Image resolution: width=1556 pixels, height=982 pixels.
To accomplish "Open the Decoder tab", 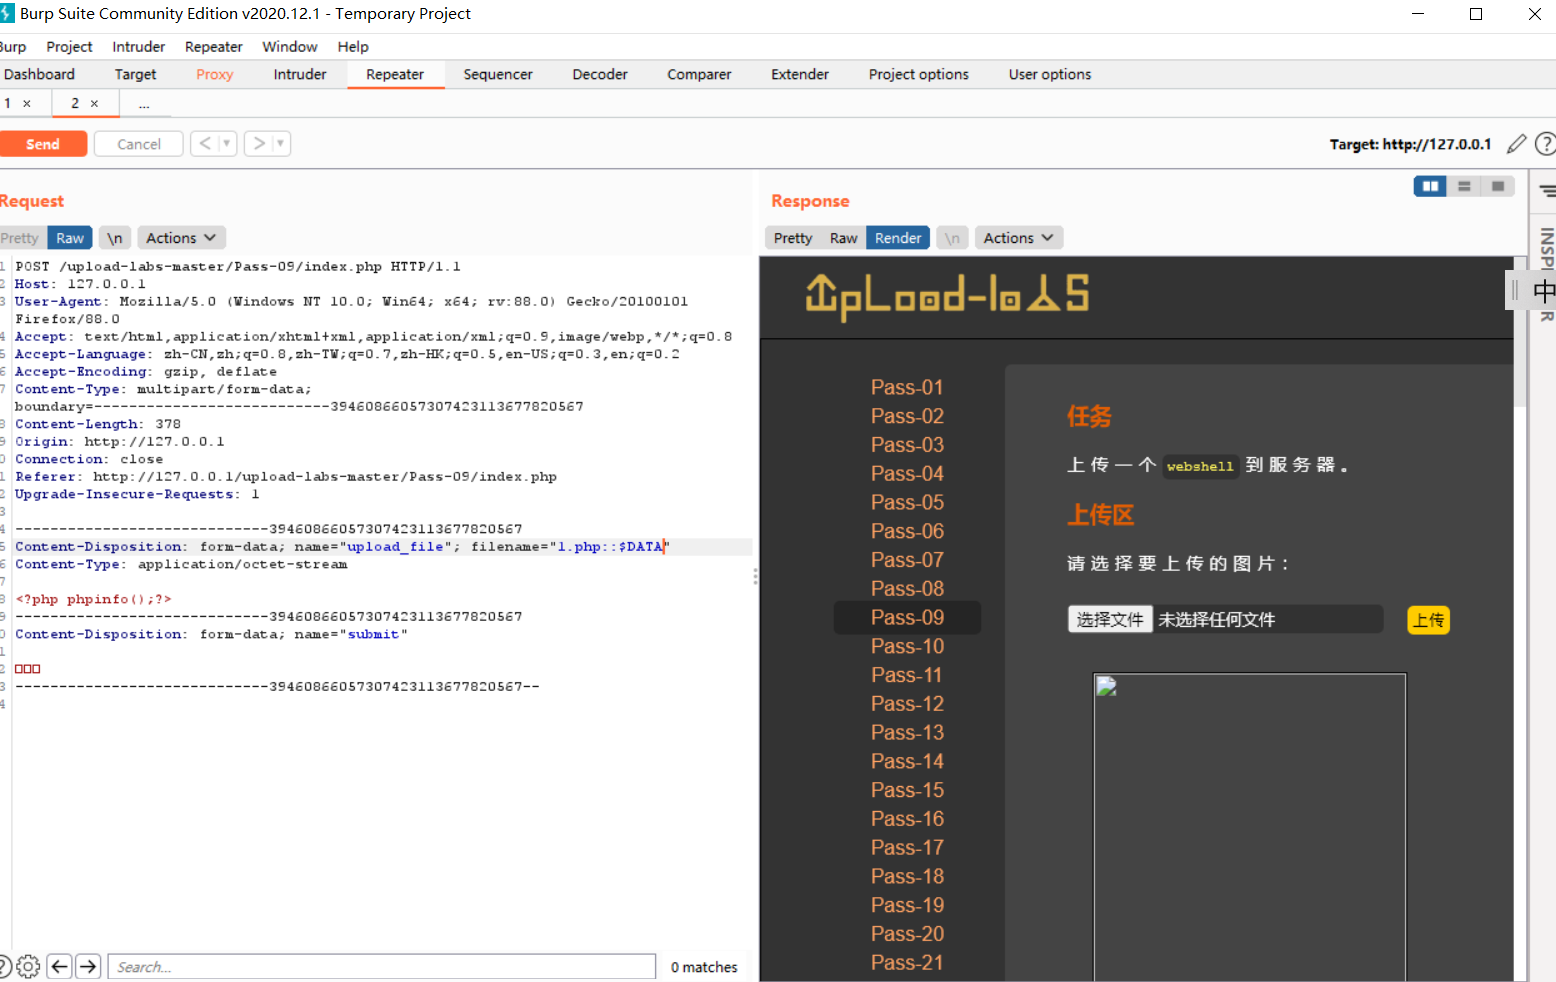I will click(x=600, y=74).
